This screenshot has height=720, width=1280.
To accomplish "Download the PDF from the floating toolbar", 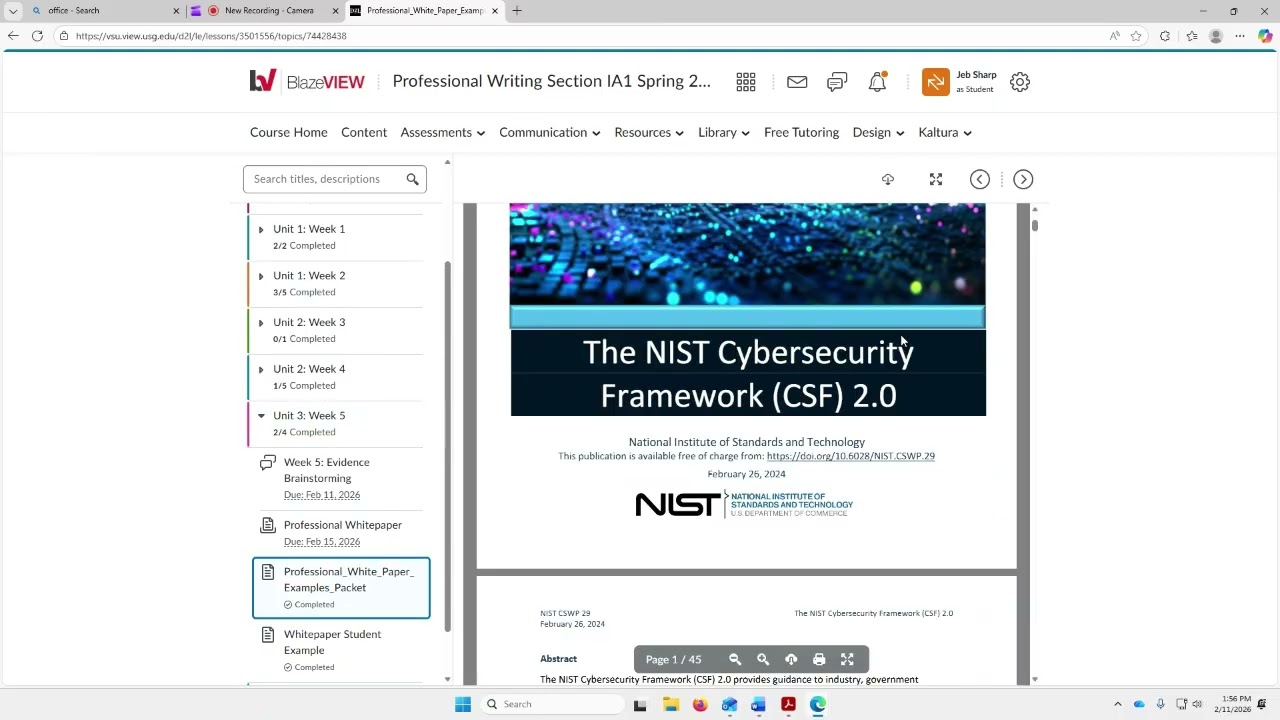I will point(791,659).
